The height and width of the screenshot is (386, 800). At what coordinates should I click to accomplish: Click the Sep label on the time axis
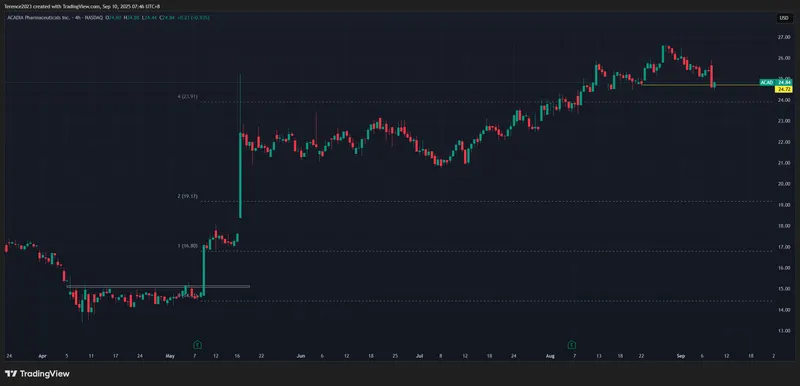pyautogui.click(x=680, y=355)
